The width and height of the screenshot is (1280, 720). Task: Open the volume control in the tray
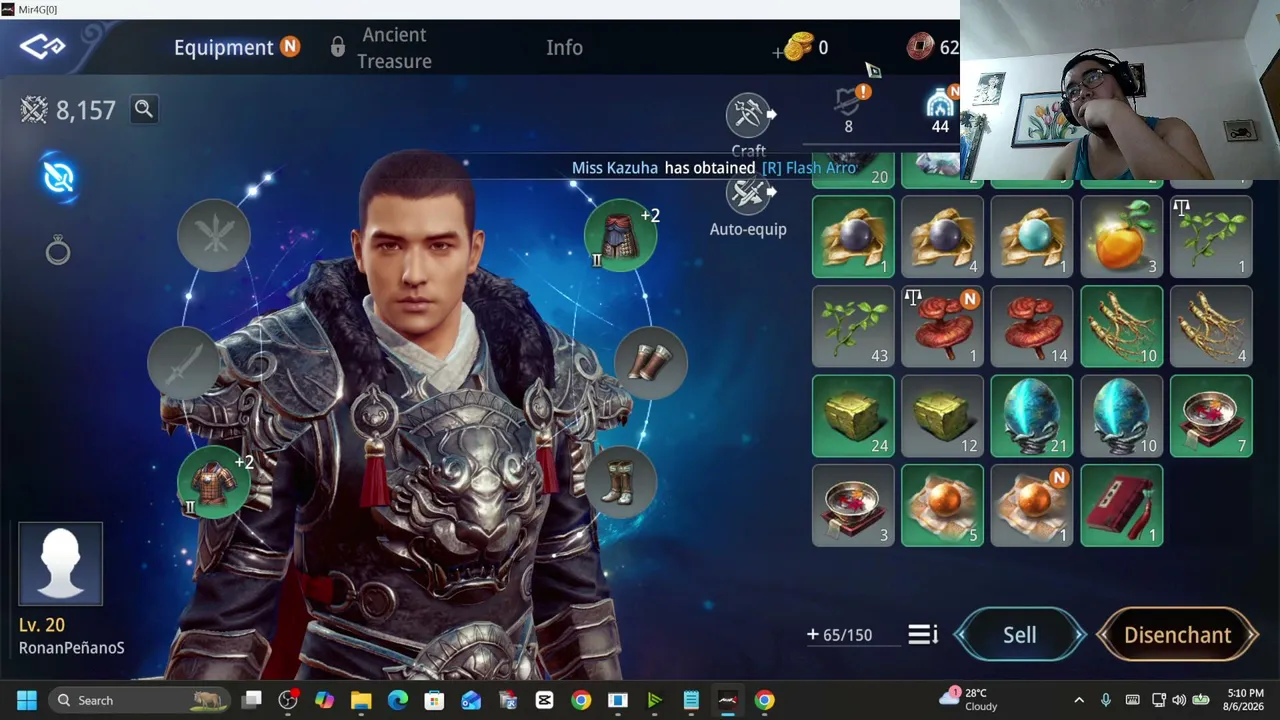(x=1179, y=700)
